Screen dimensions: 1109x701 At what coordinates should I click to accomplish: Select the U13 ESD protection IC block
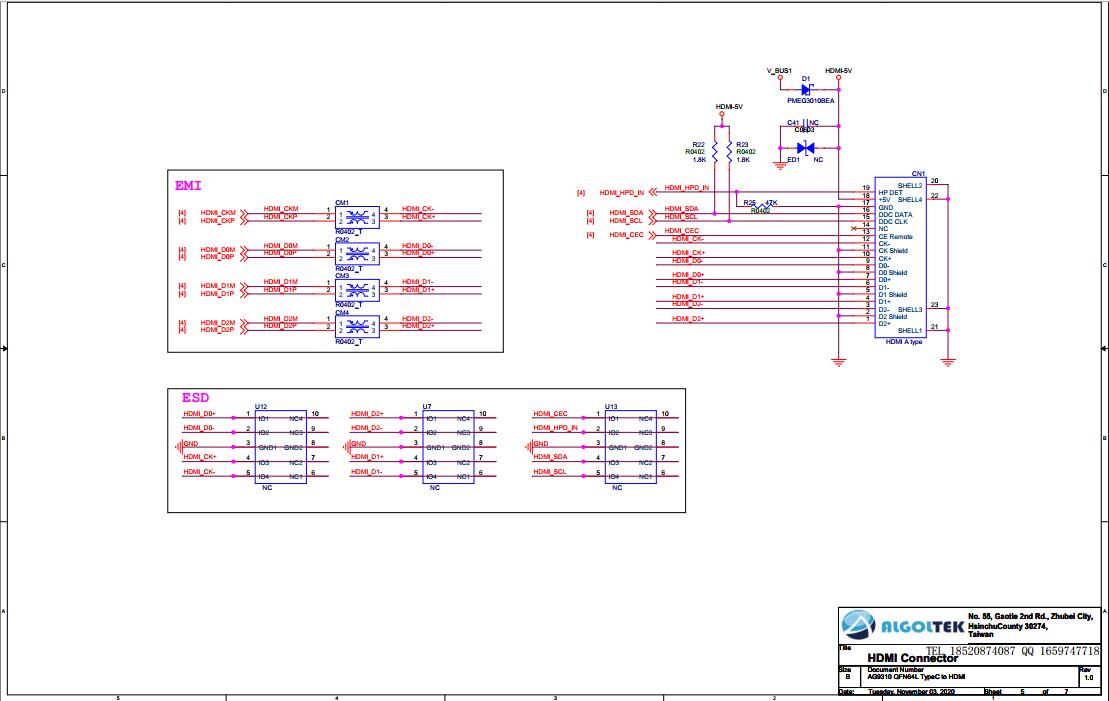630,447
